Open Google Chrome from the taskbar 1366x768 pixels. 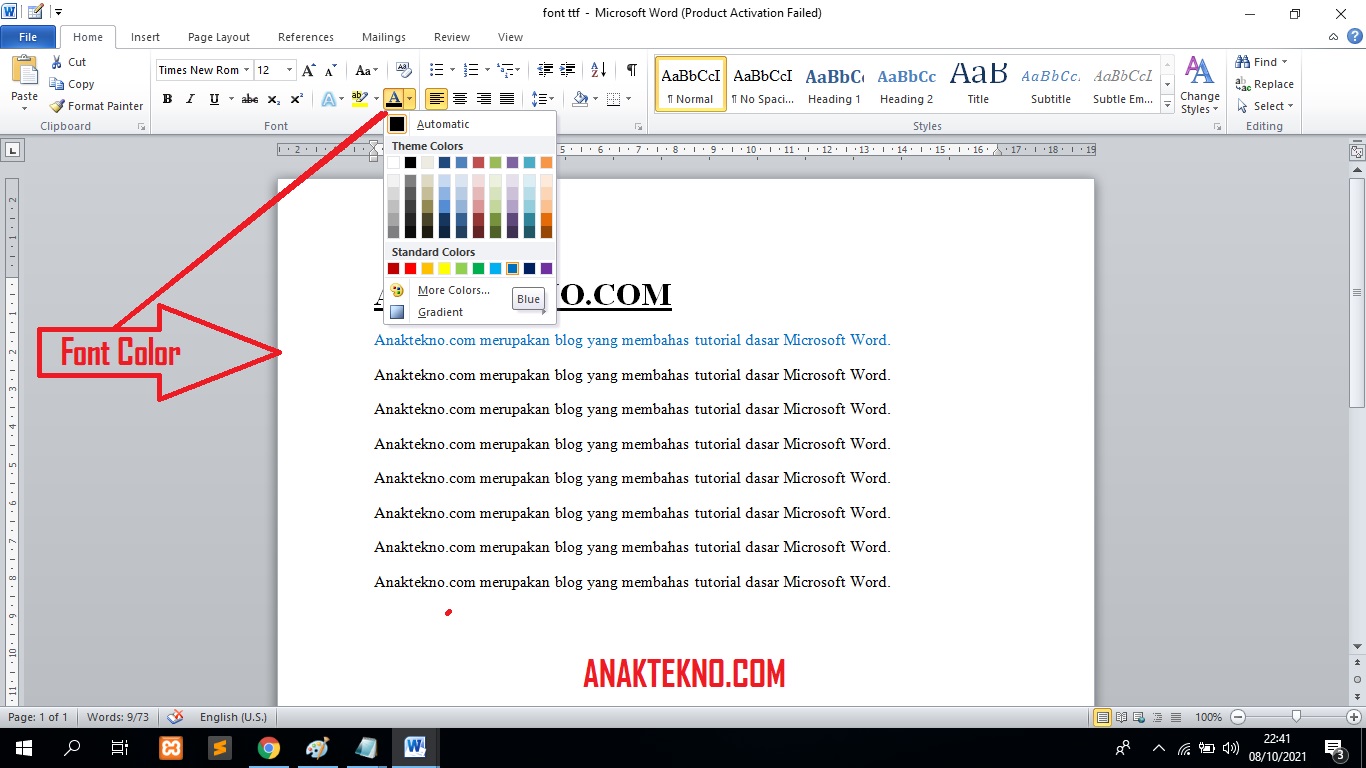pyautogui.click(x=268, y=748)
